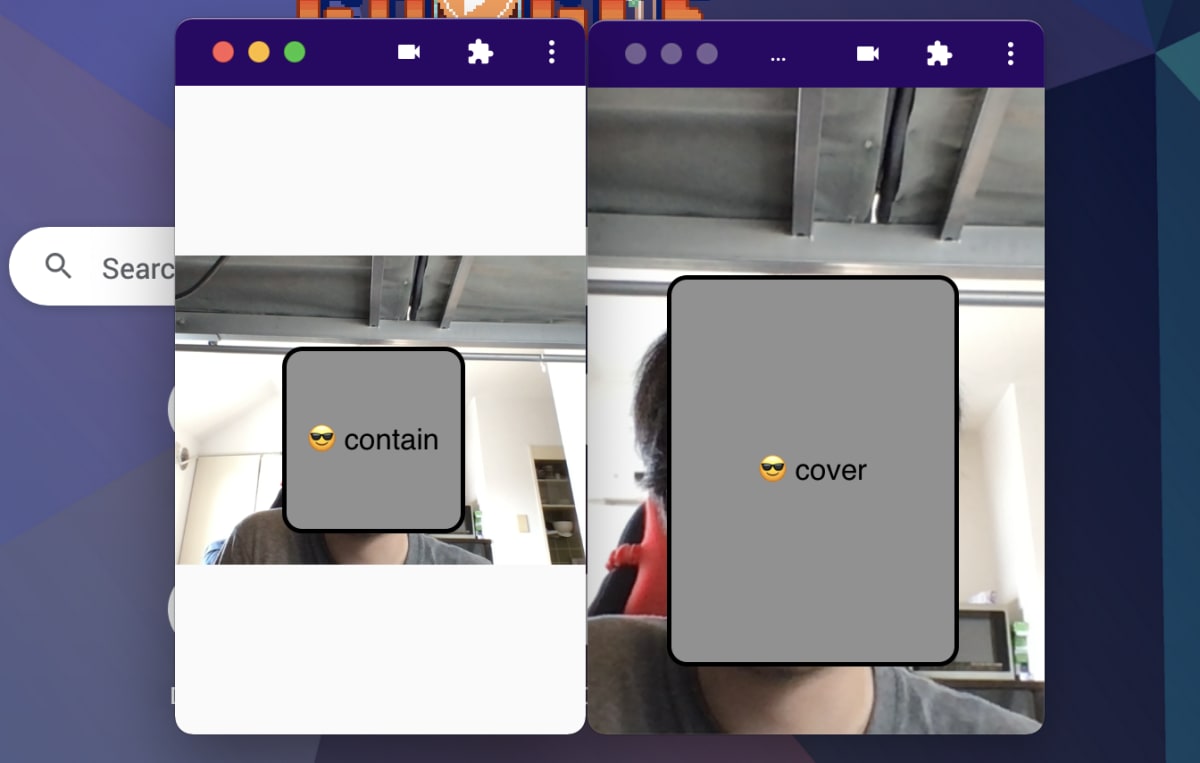Click the camera icon in the cover window
Screen dimensions: 1200x763
tap(868, 53)
